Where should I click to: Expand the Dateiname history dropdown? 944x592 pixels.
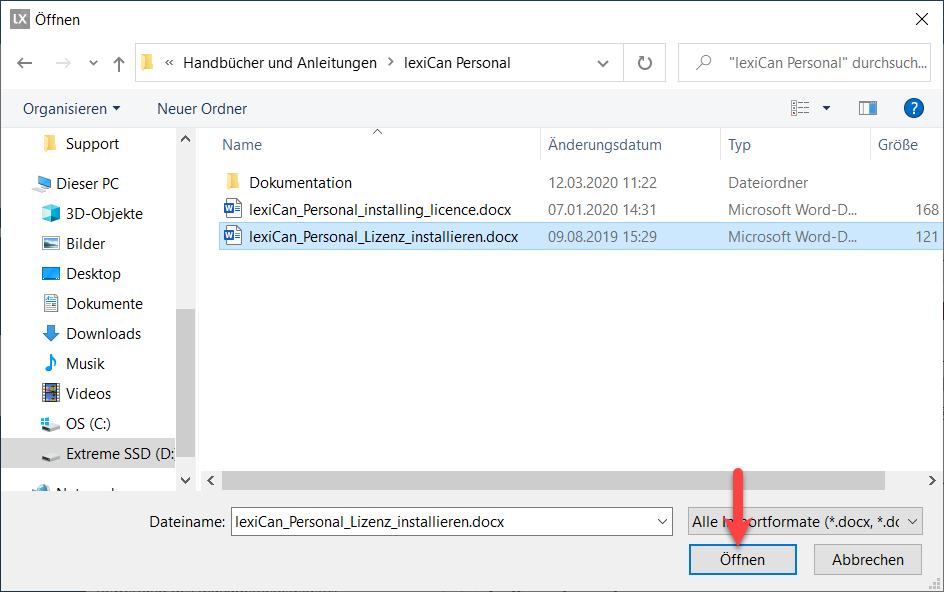pyautogui.click(x=662, y=522)
